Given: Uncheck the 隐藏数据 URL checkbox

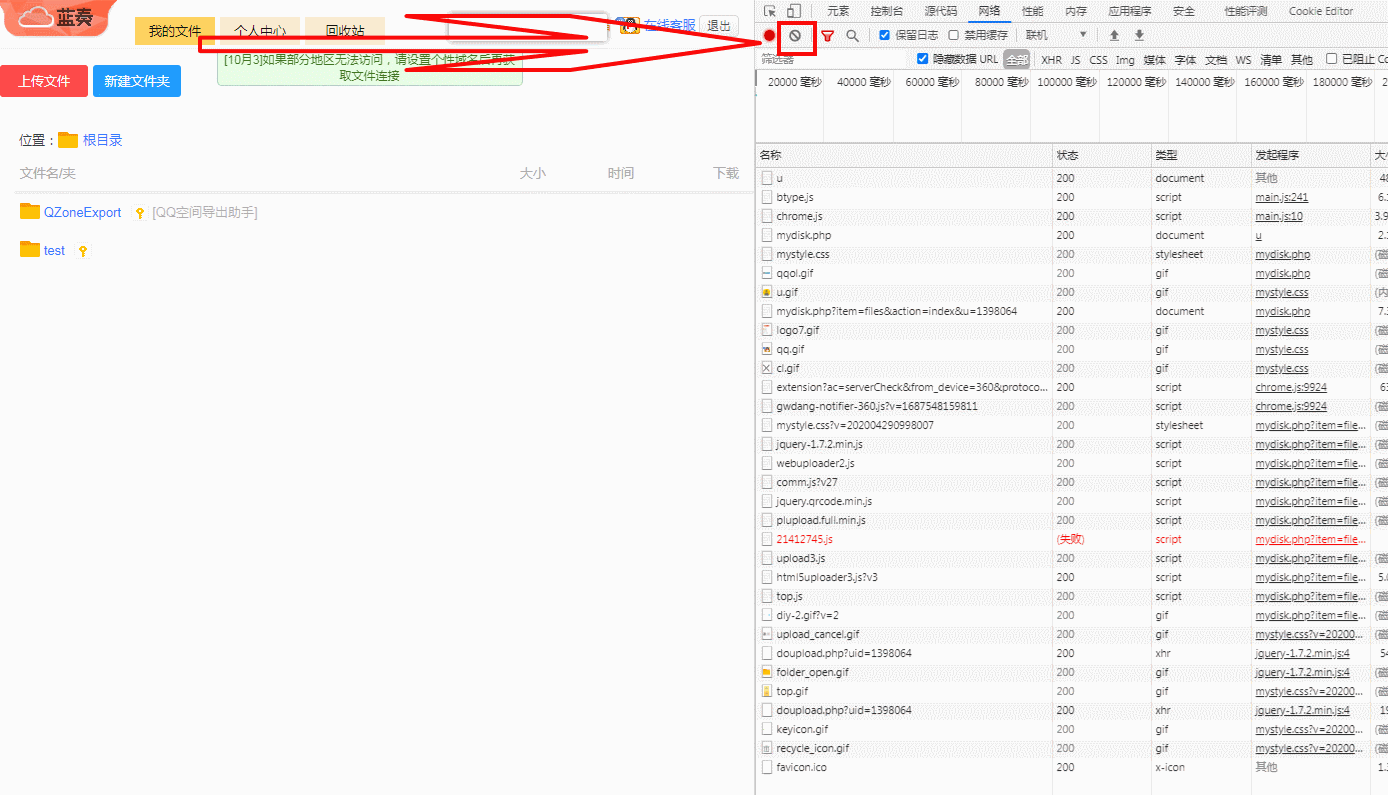Looking at the screenshot, I should pos(923,59).
